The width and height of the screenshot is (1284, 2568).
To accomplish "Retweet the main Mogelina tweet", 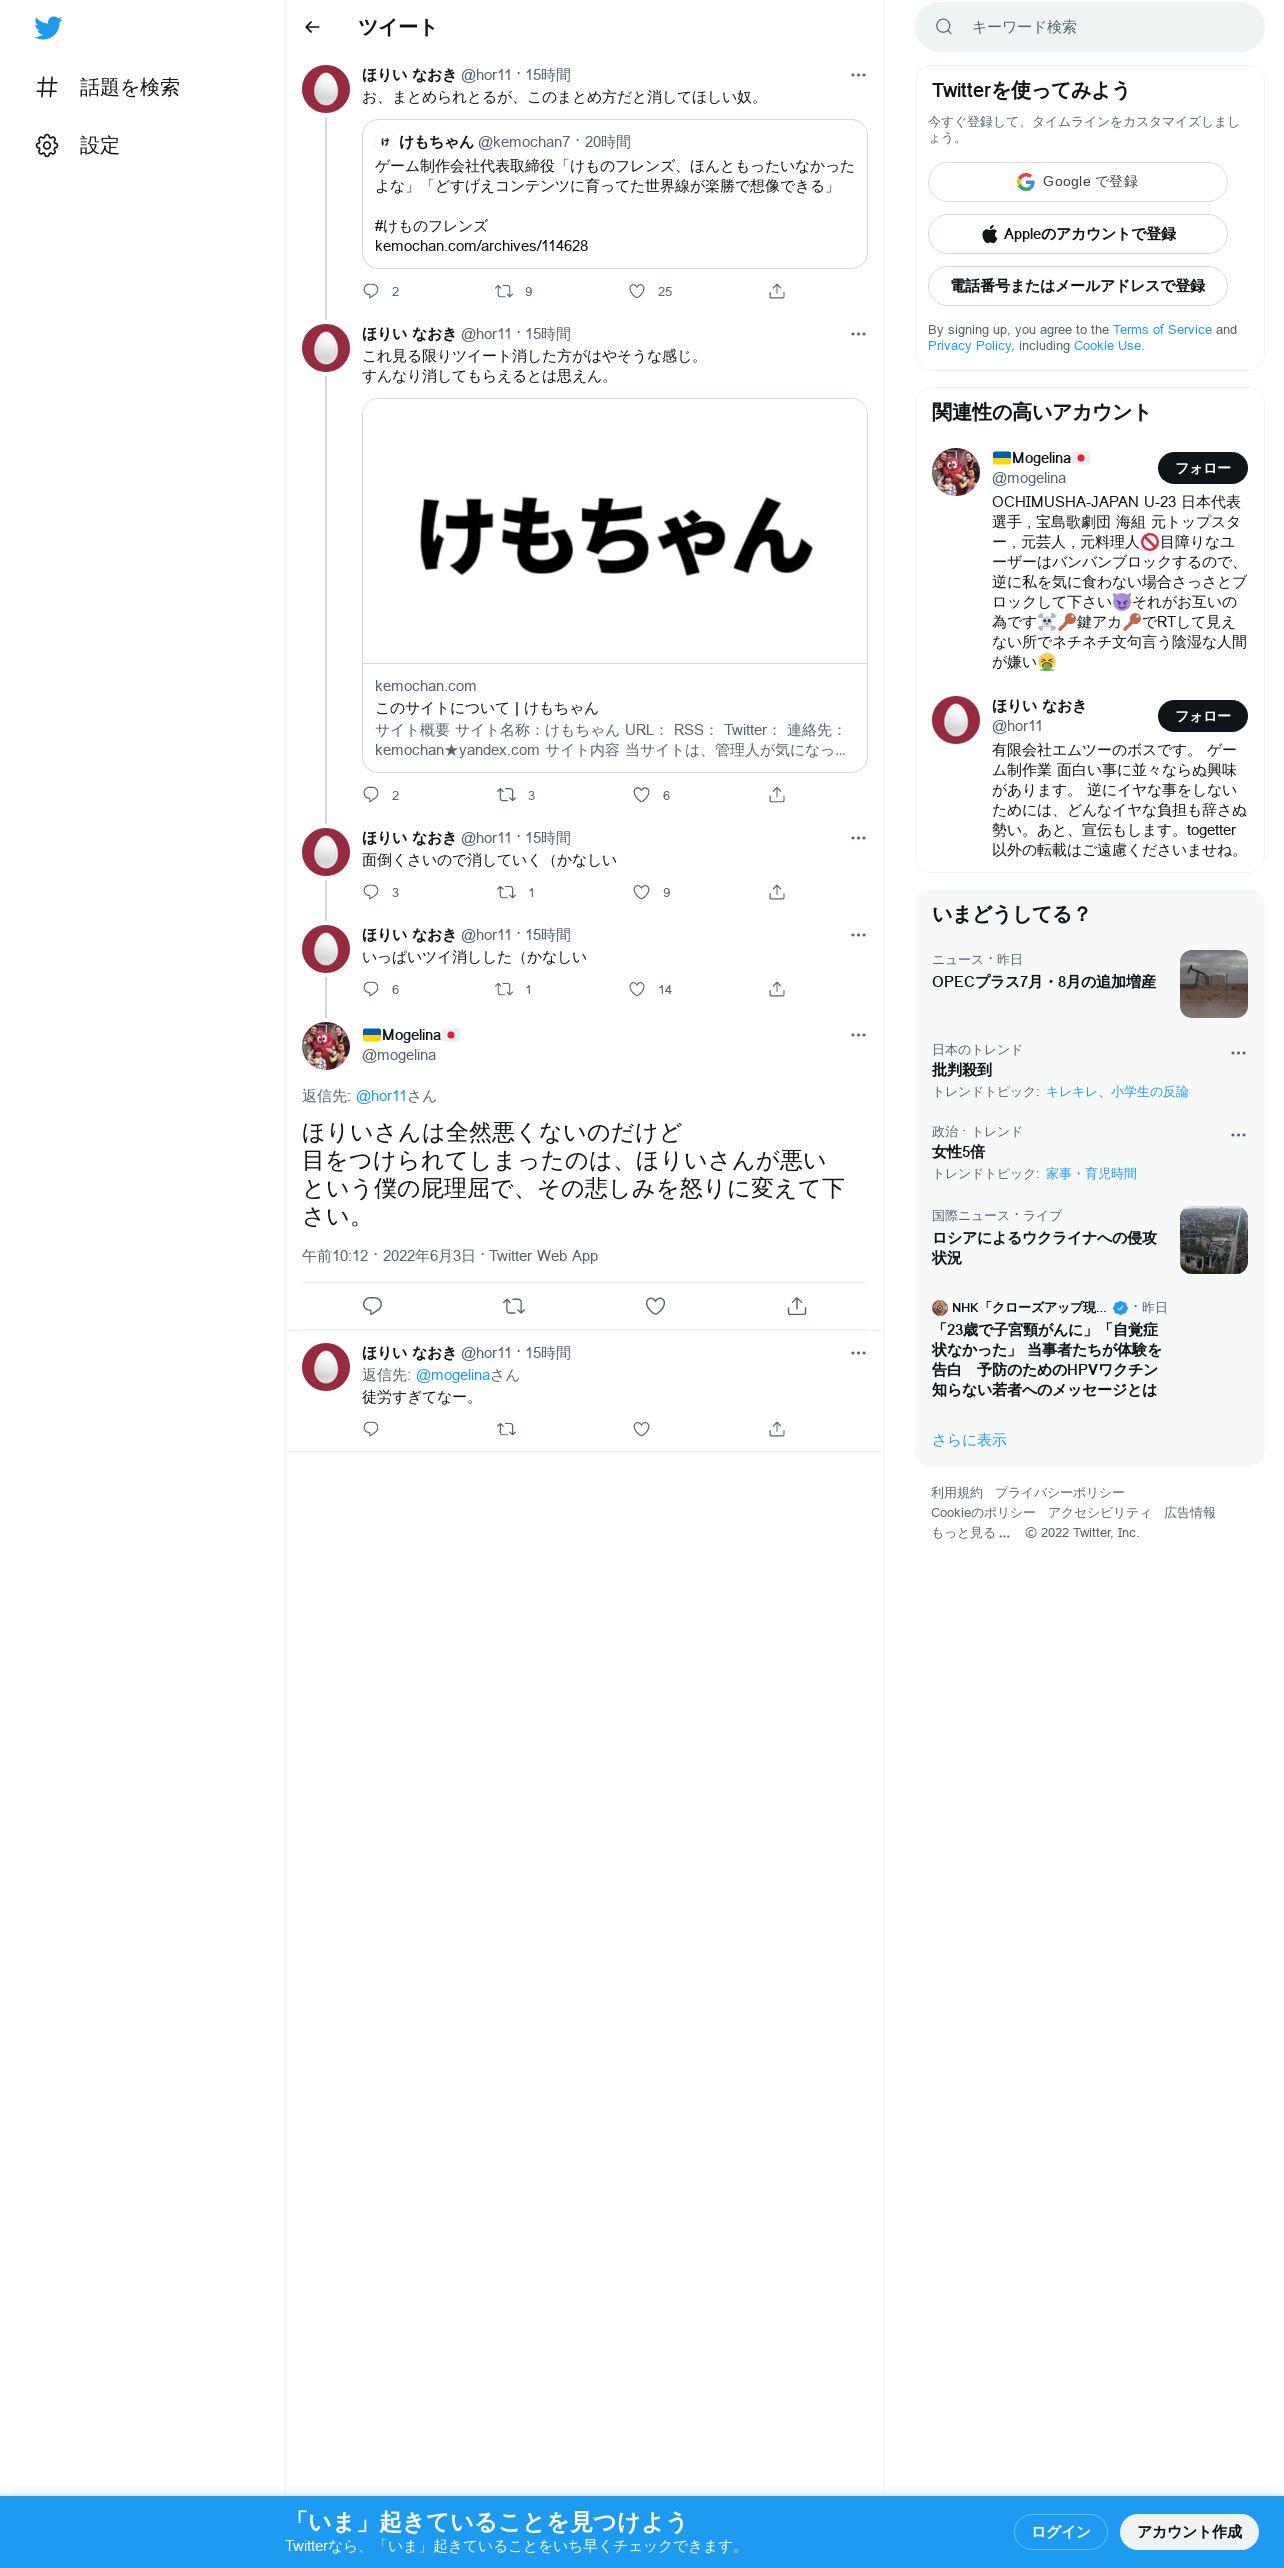I will [514, 1306].
